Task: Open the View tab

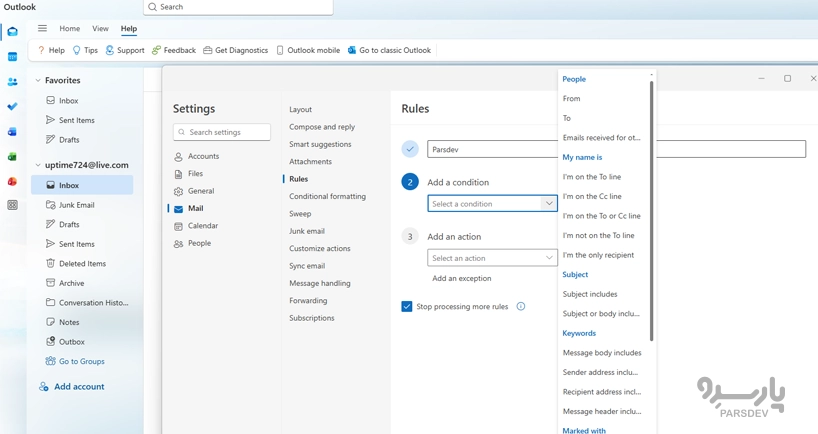Action: tap(100, 29)
